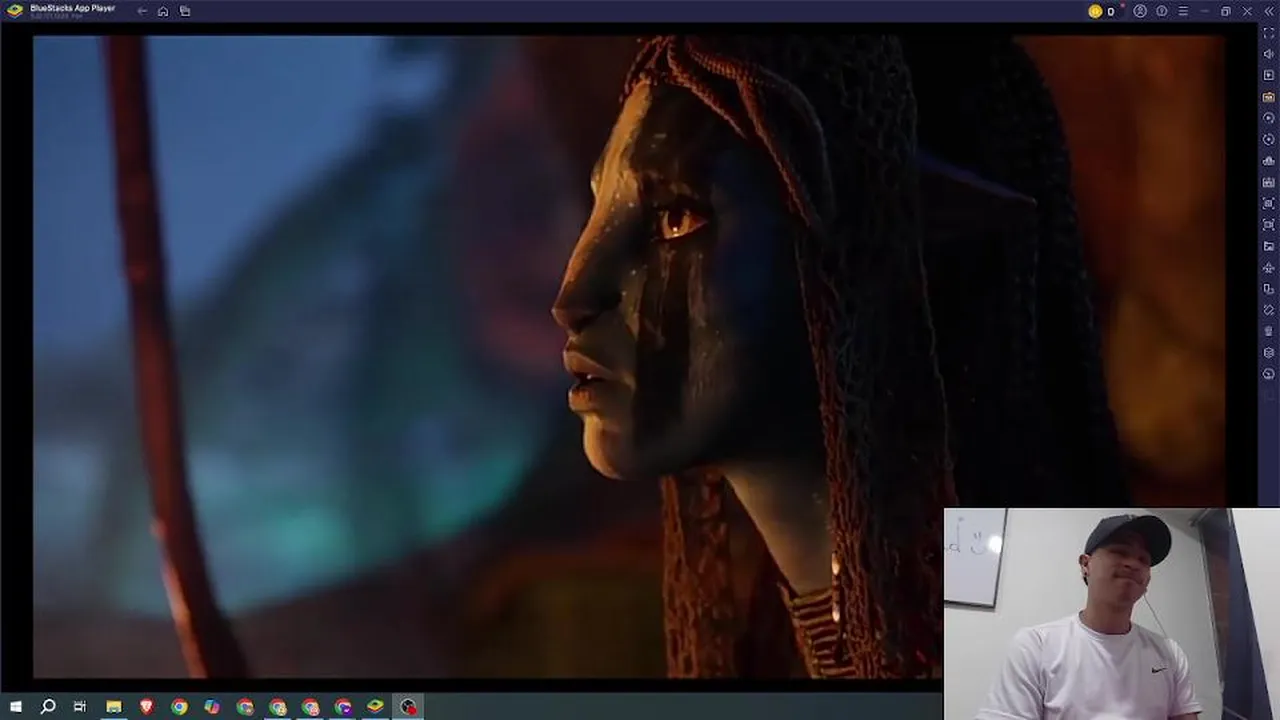The image size is (1280, 720).
Task: Go back with the BlueStacks back arrow
Action: (x=142, y=11)
